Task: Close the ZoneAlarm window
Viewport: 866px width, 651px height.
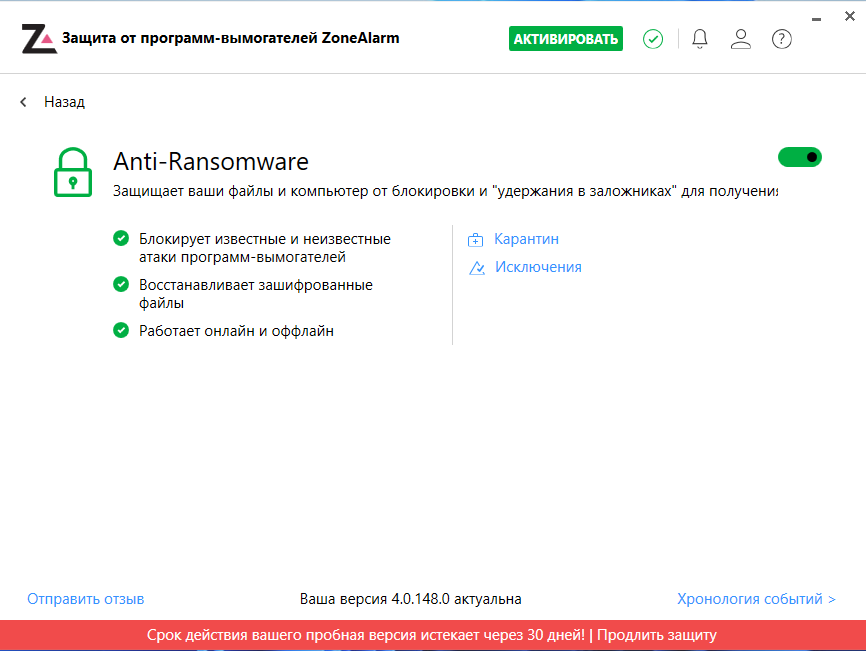Action: point(850,17)
